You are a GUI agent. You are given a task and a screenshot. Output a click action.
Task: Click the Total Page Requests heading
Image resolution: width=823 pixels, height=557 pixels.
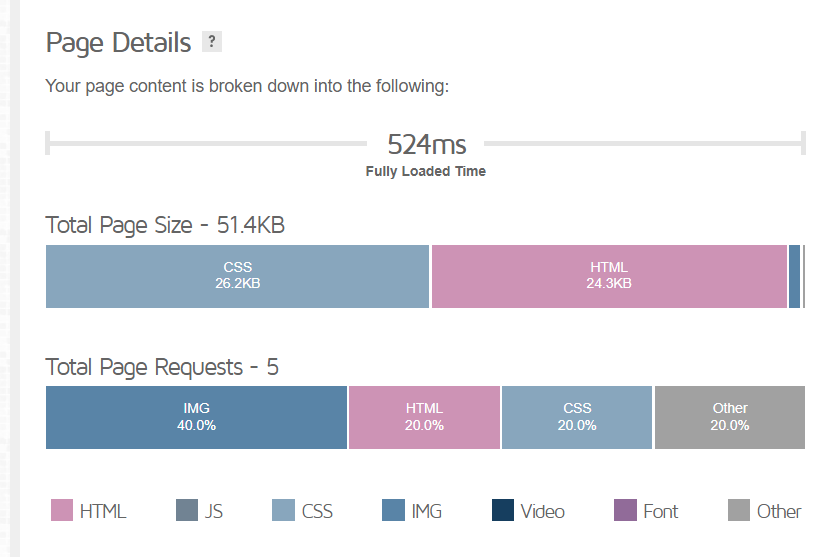point(162,368)
